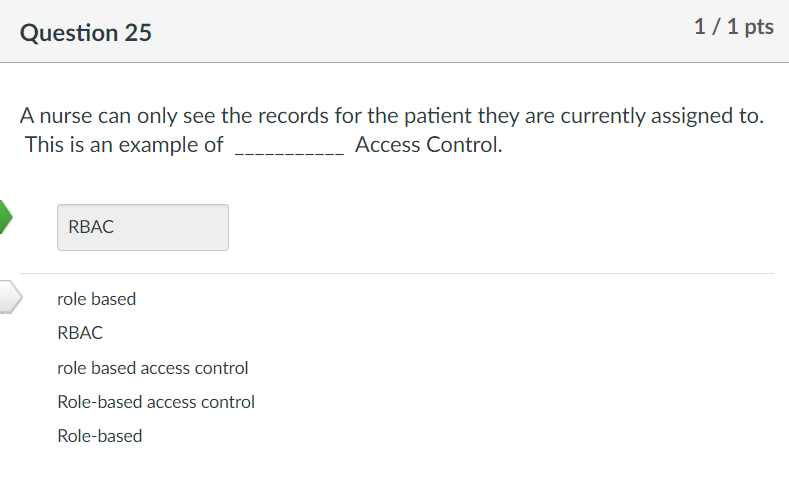Image resolution: width=789 pixels, height=479 pixels.
Task: Click the word "pts" in the header
Action: [x=759, y=28]
